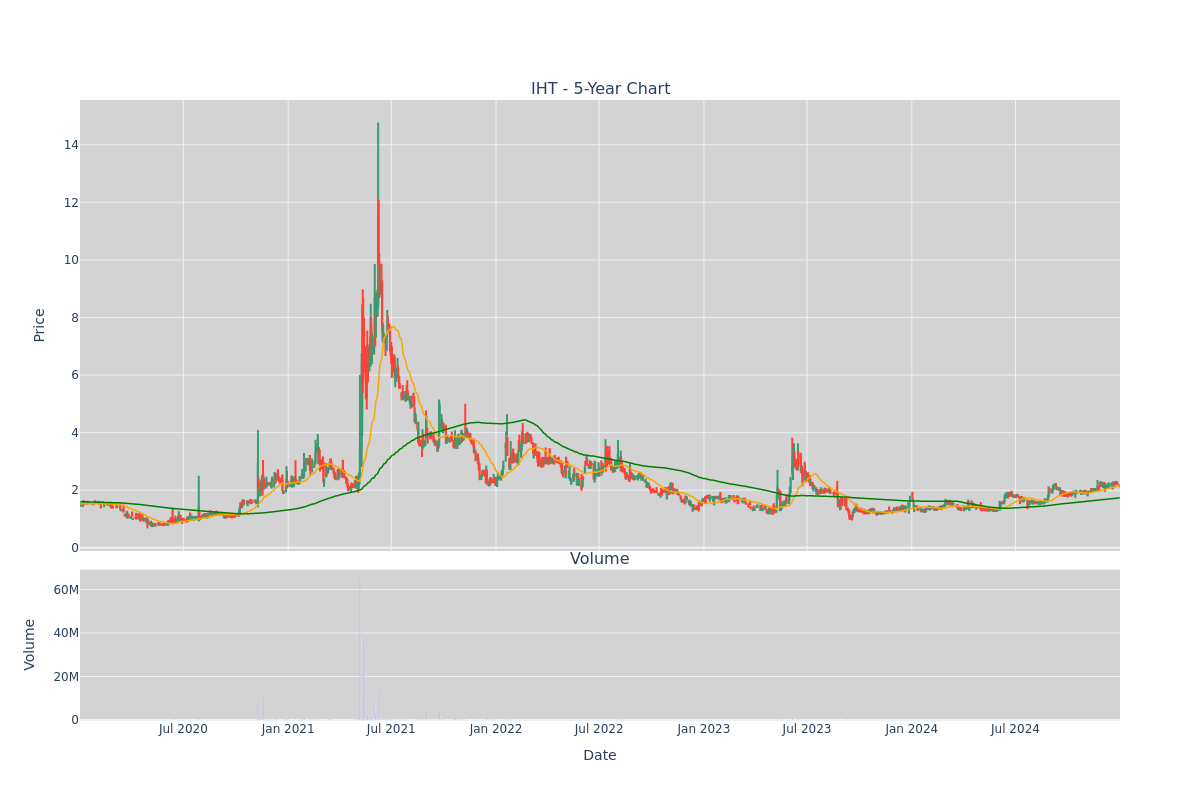The image size is (1200, 800).
Task: Select the 'Jul 2022' date tick
Action: [x=599, y=729]
